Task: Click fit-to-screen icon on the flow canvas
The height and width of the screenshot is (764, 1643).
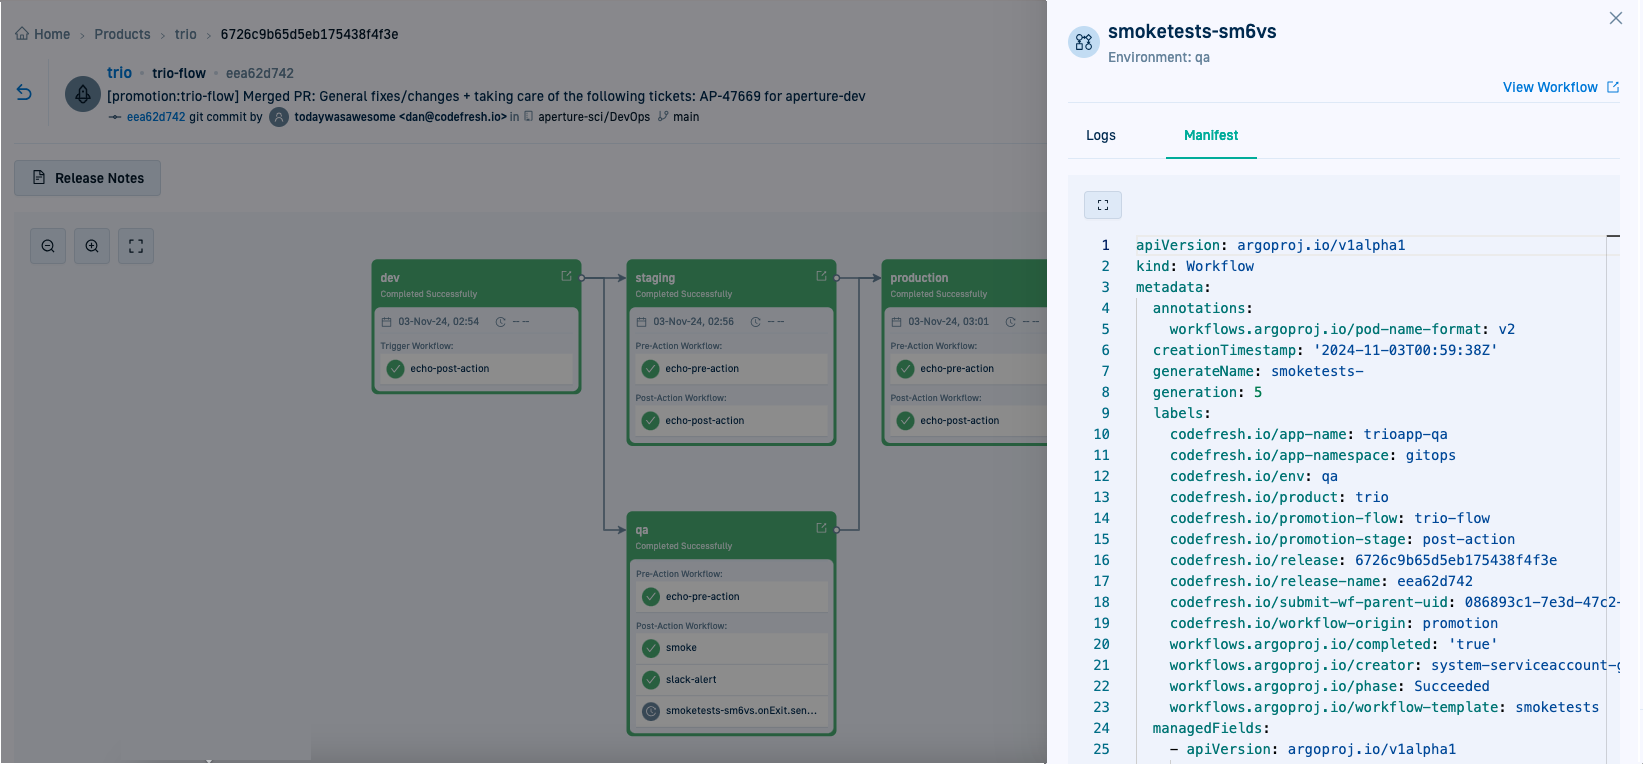Action: pyautogui.click(x=136, y=246)
